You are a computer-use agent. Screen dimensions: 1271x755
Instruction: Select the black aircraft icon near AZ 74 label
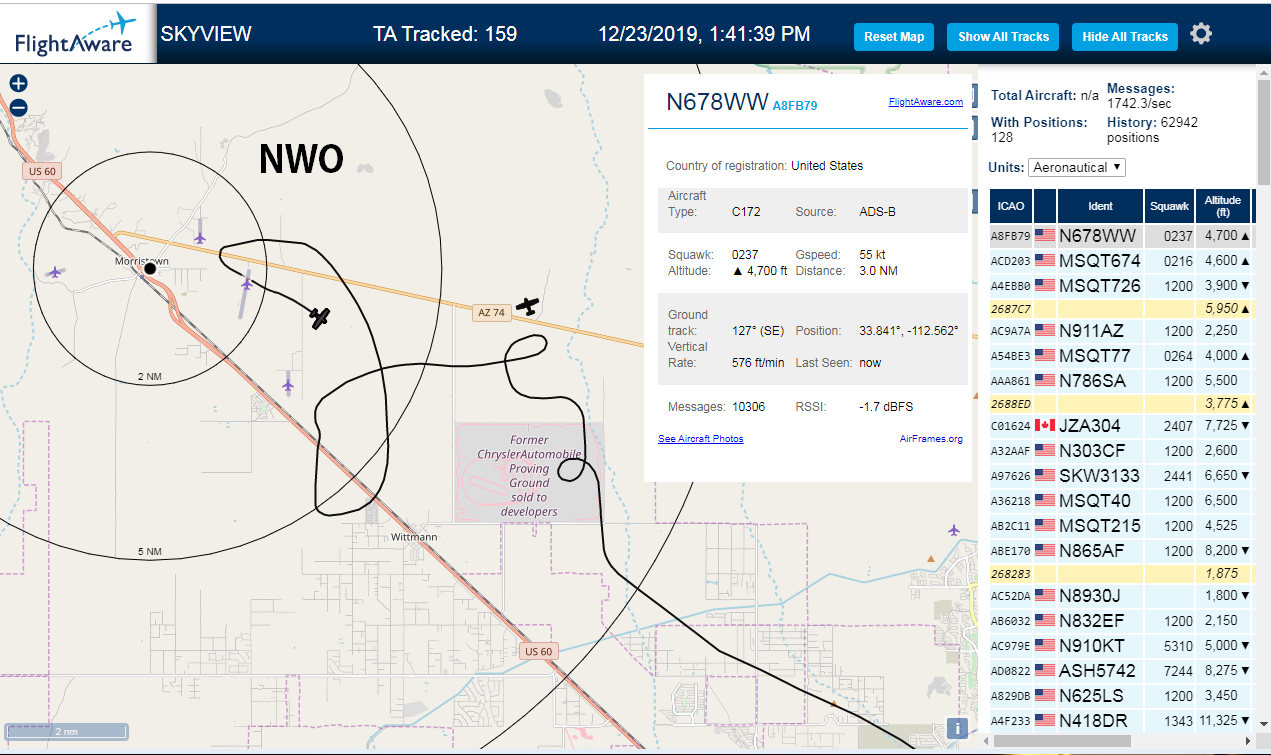click(x=526, y=306)
